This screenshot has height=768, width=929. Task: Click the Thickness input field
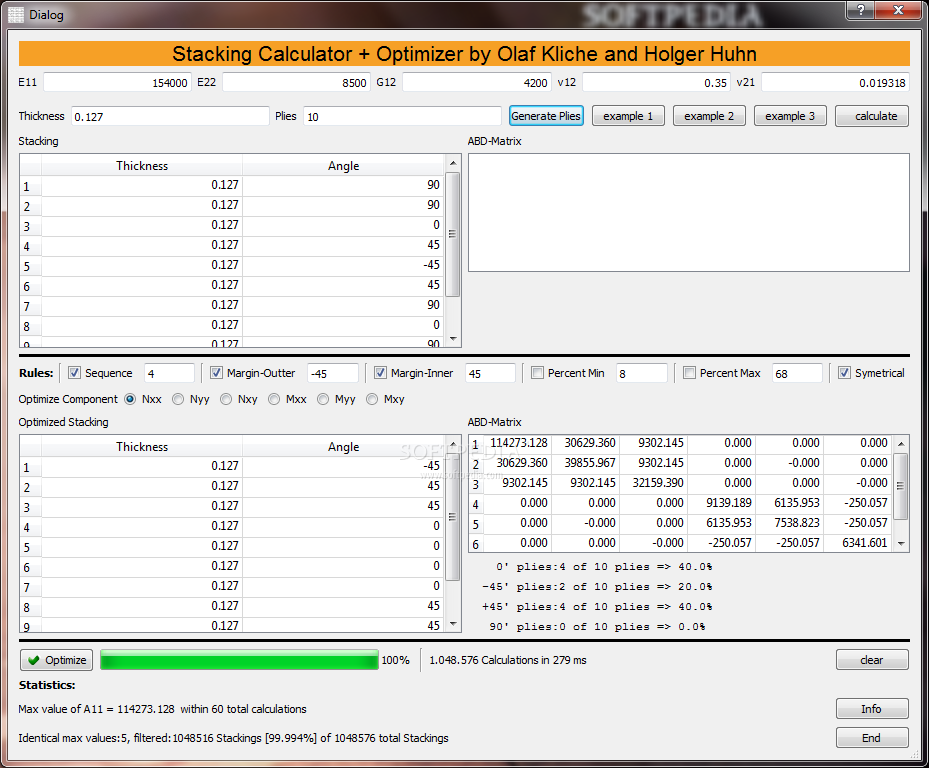(x=170, y=116)
